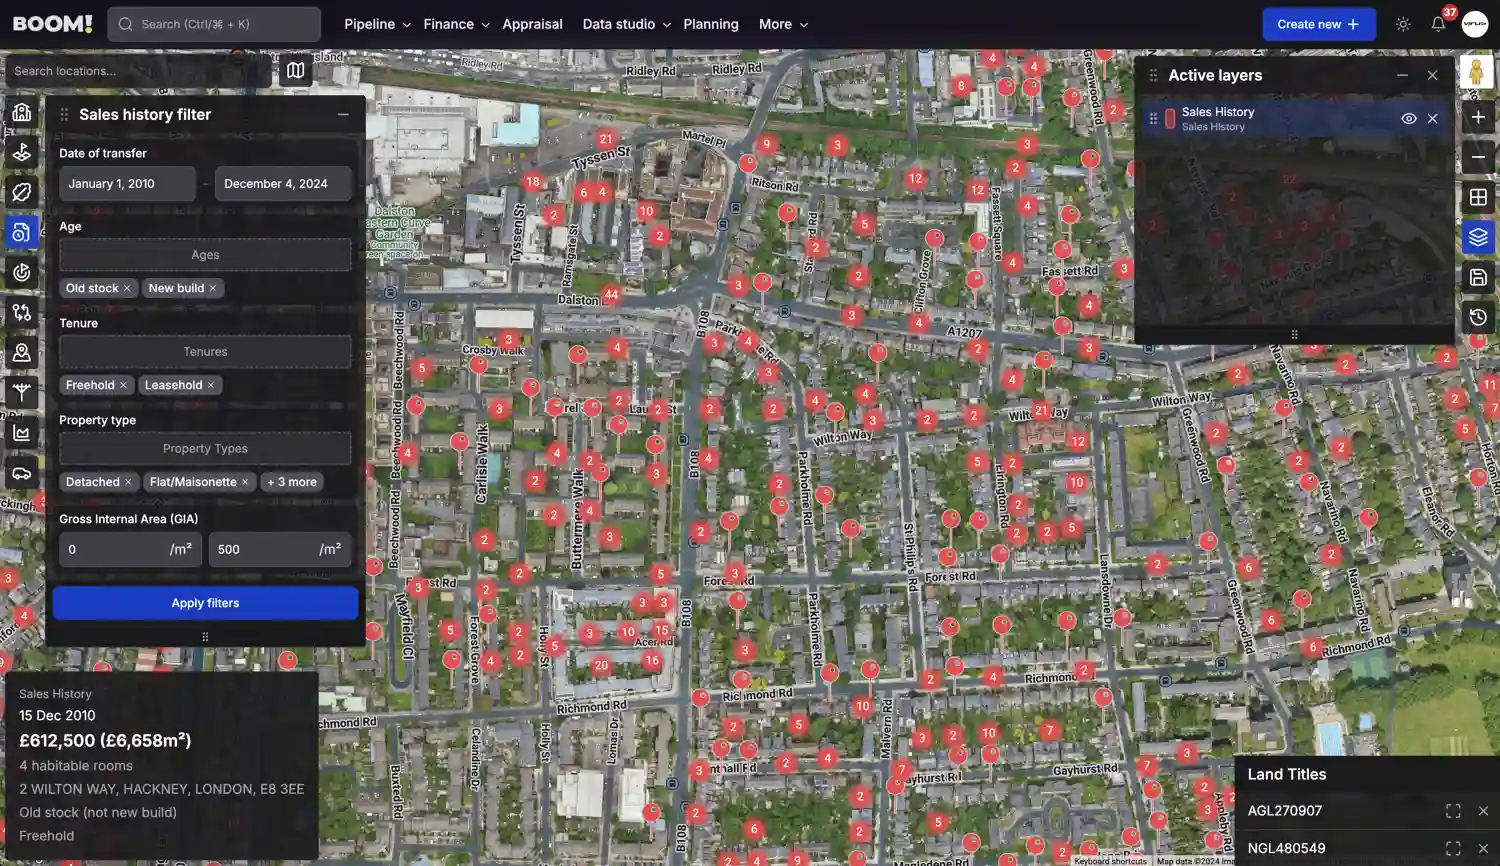1500x866 pixels.
Task: Grab the Active layers panel drag handle
Action: click(x=1153, y=75)
